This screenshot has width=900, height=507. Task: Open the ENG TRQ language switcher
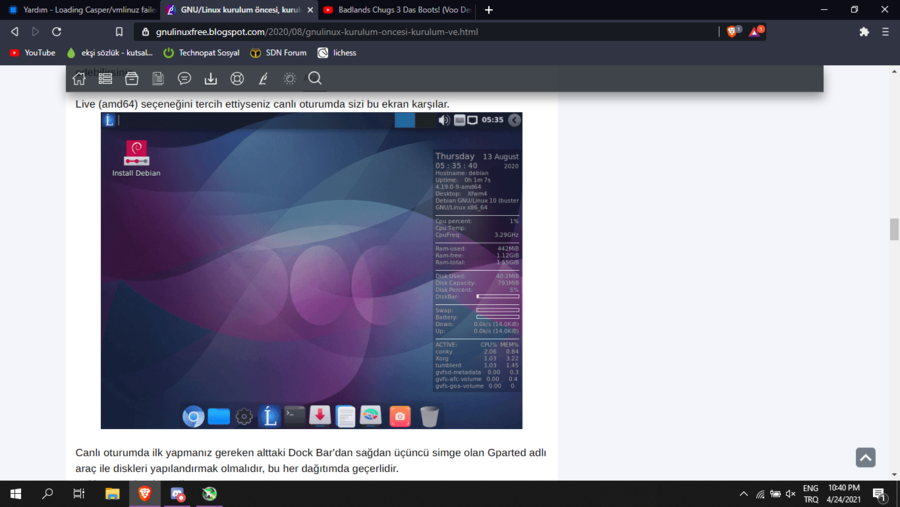click(x=810, y=494)
